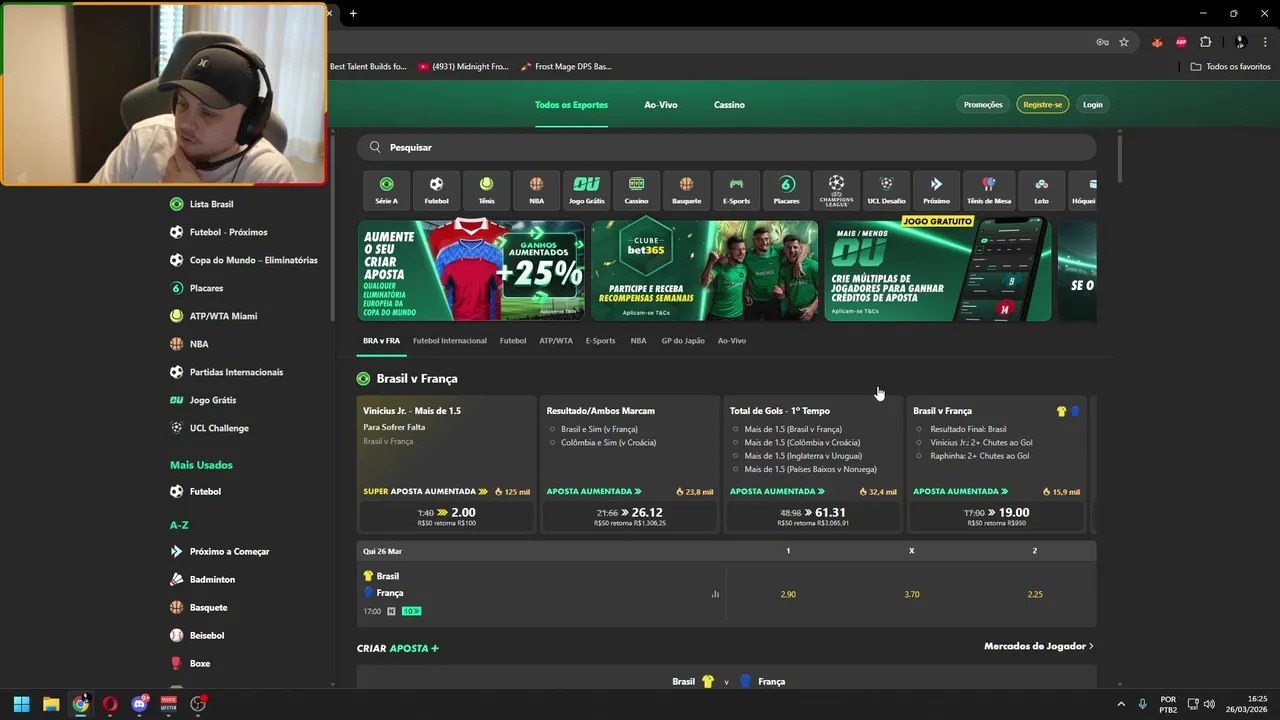1280x720 pixels.
Task: Open the E-Sports shortcut in the sports carousel
Action: coord(736,190)
